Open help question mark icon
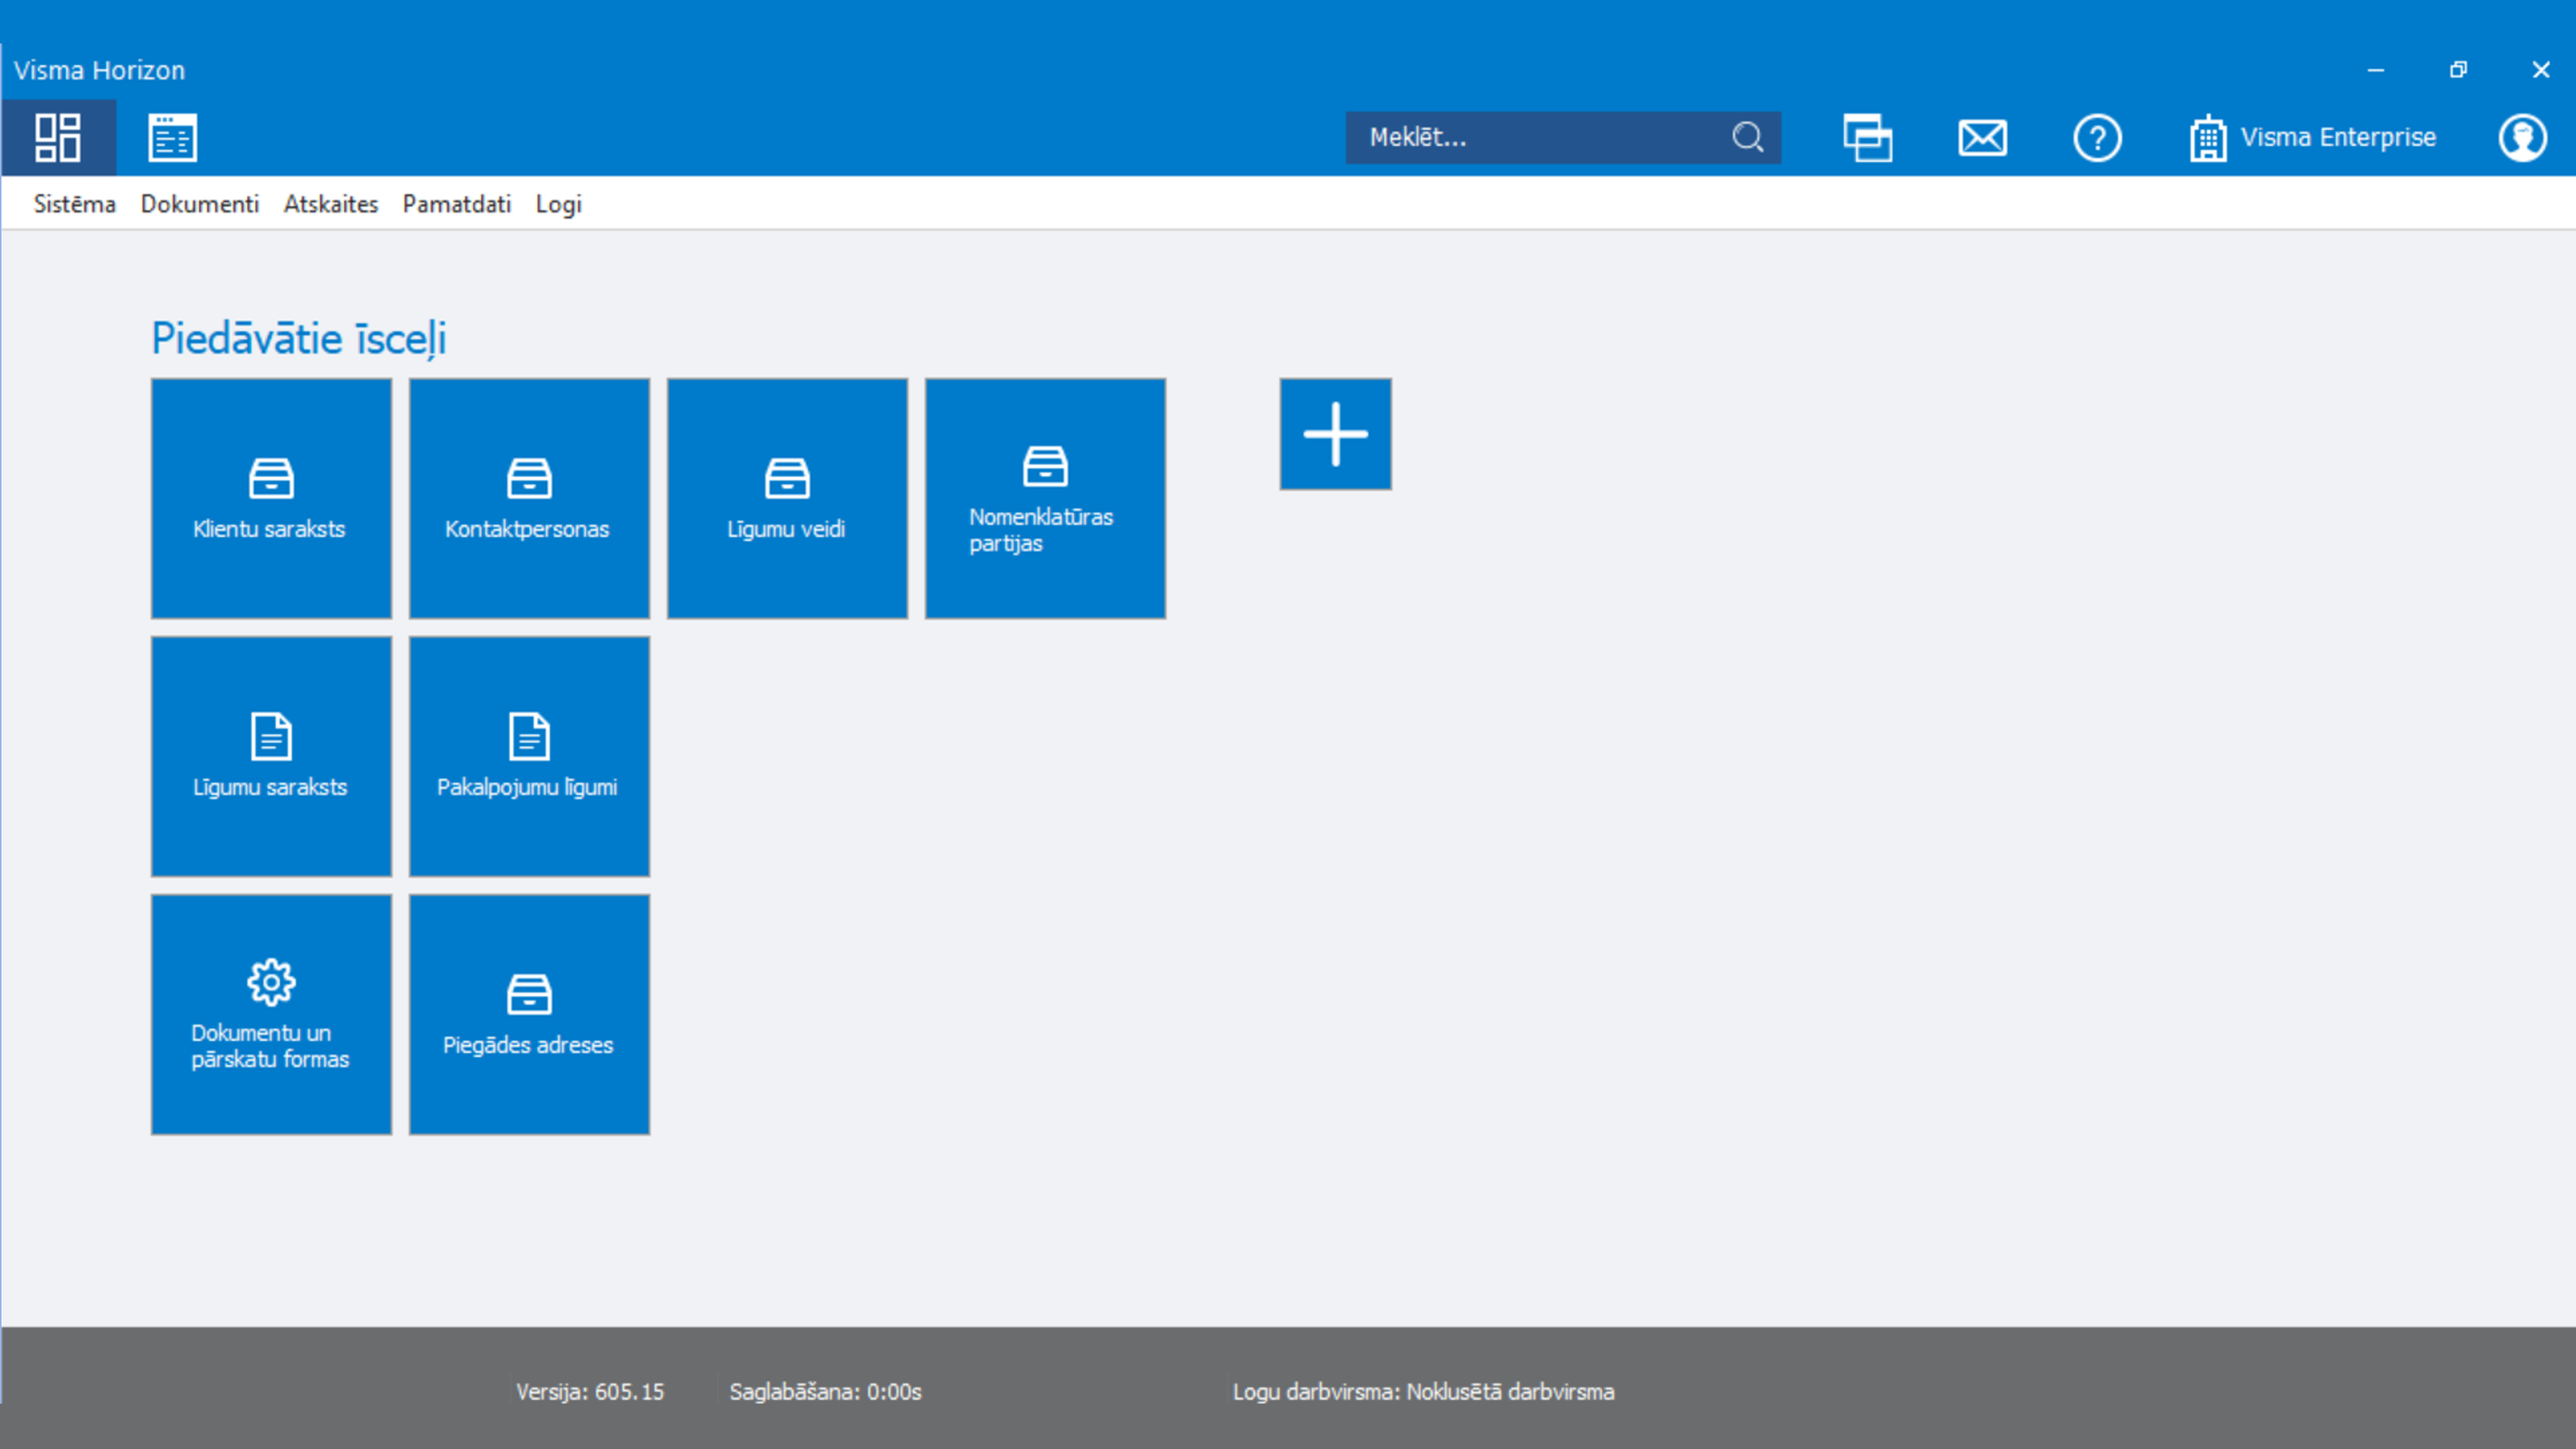This screenshot has width=2576, height=1449. [x=2097, y=137]
